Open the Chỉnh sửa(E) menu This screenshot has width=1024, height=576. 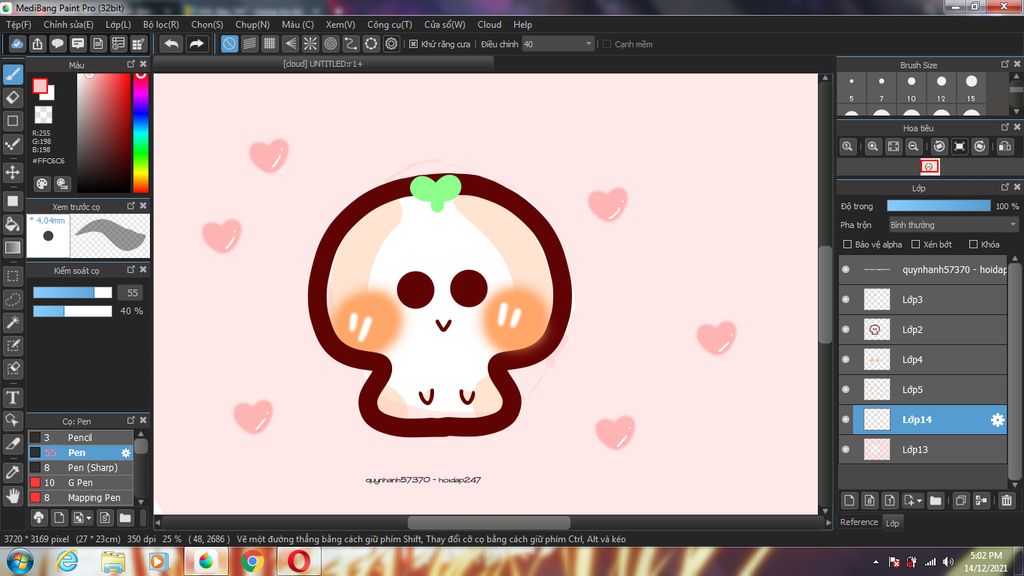pyautogui.click(x=69, y=24)
